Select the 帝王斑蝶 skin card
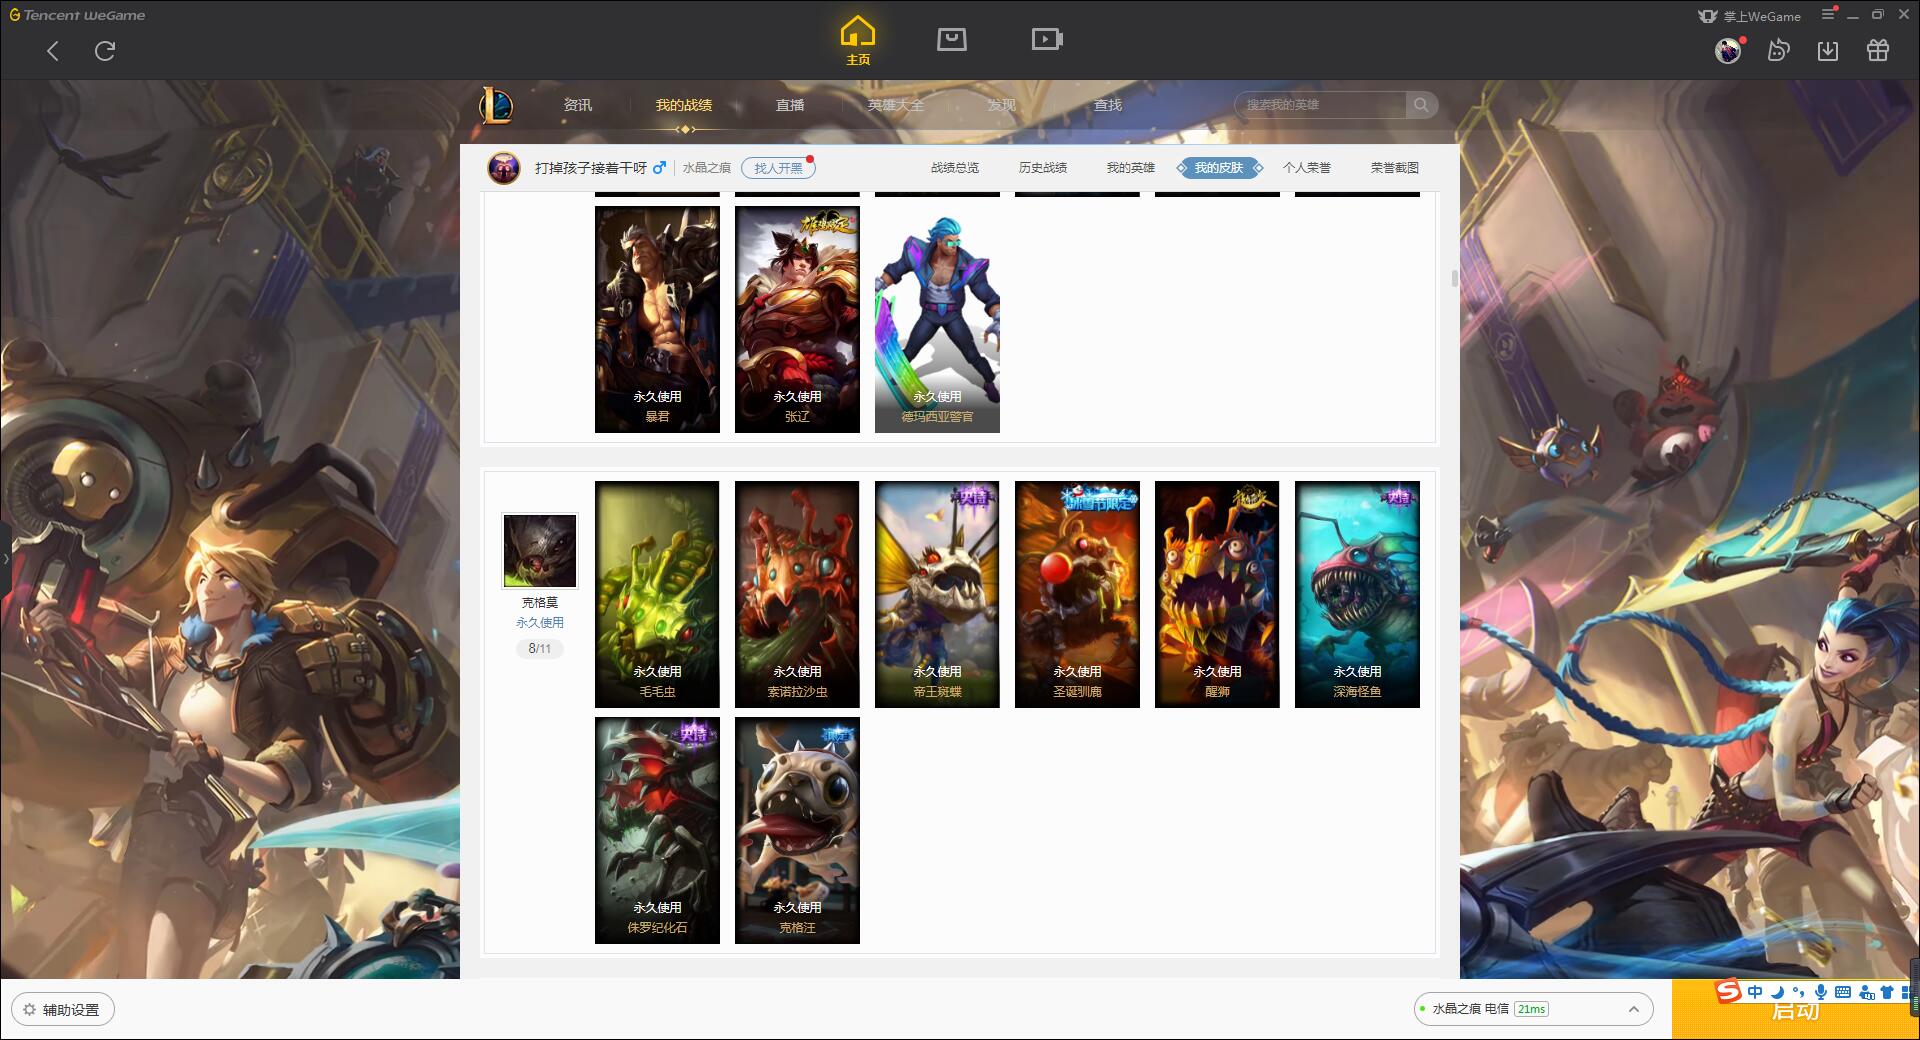Viewport: 1920px width, 1040px height. pyautogui.click(x=937, y=595)
